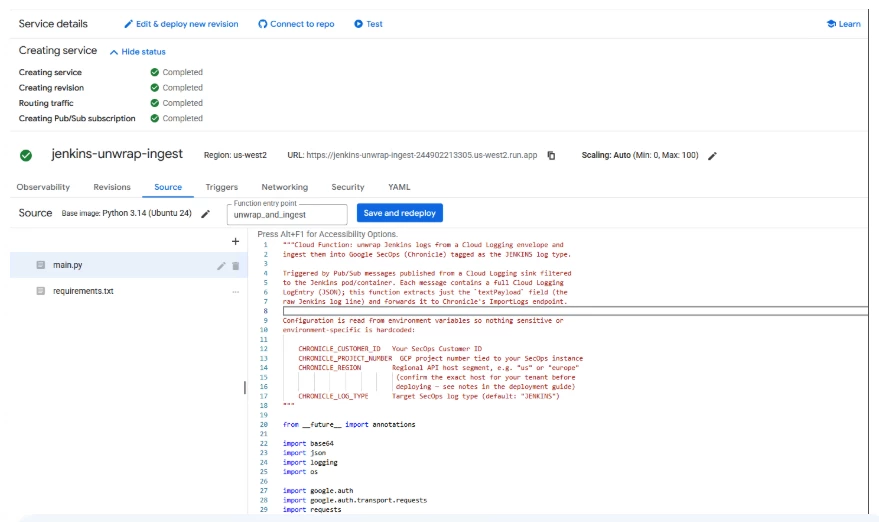Click the Completed check icon for Creating revision
Screen dimensions: 879x522
[x=155, y=87]
